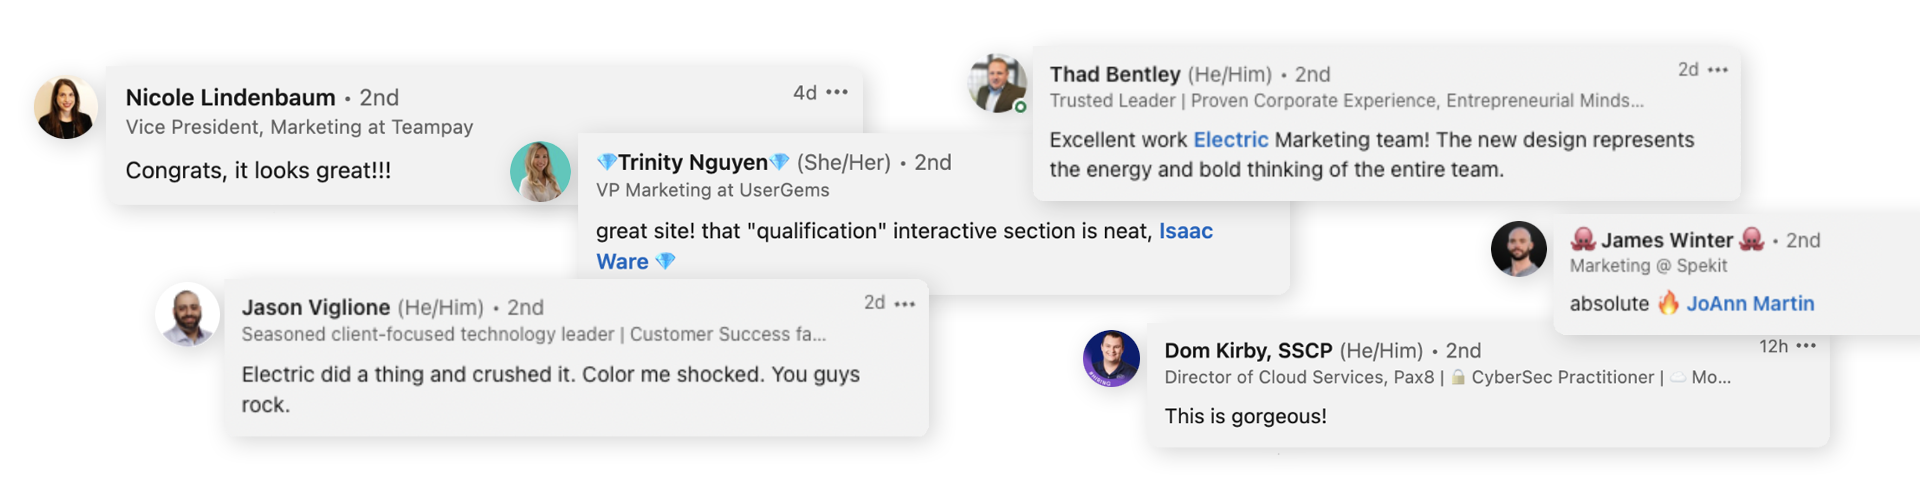Open Nicole Lindenbaum's profile photo

(66, 107)
